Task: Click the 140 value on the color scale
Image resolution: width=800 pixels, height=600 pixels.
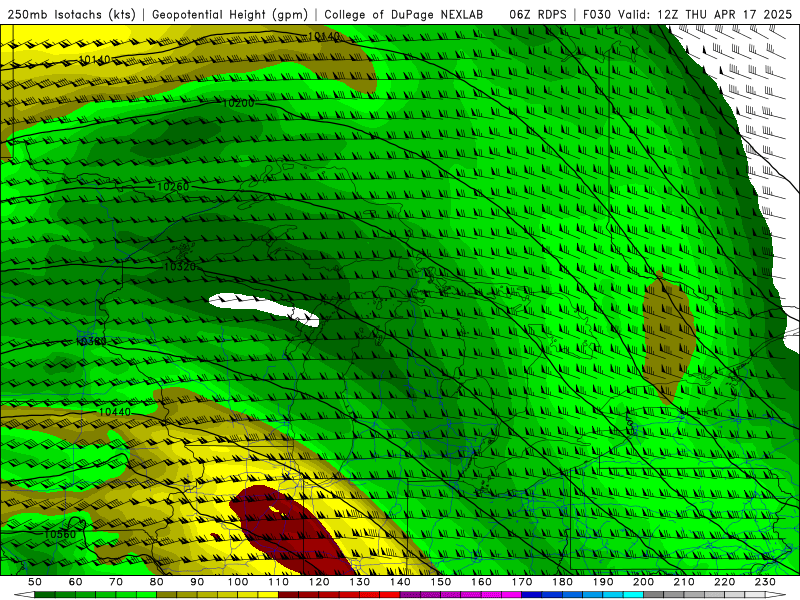Action: coord(401,582)
